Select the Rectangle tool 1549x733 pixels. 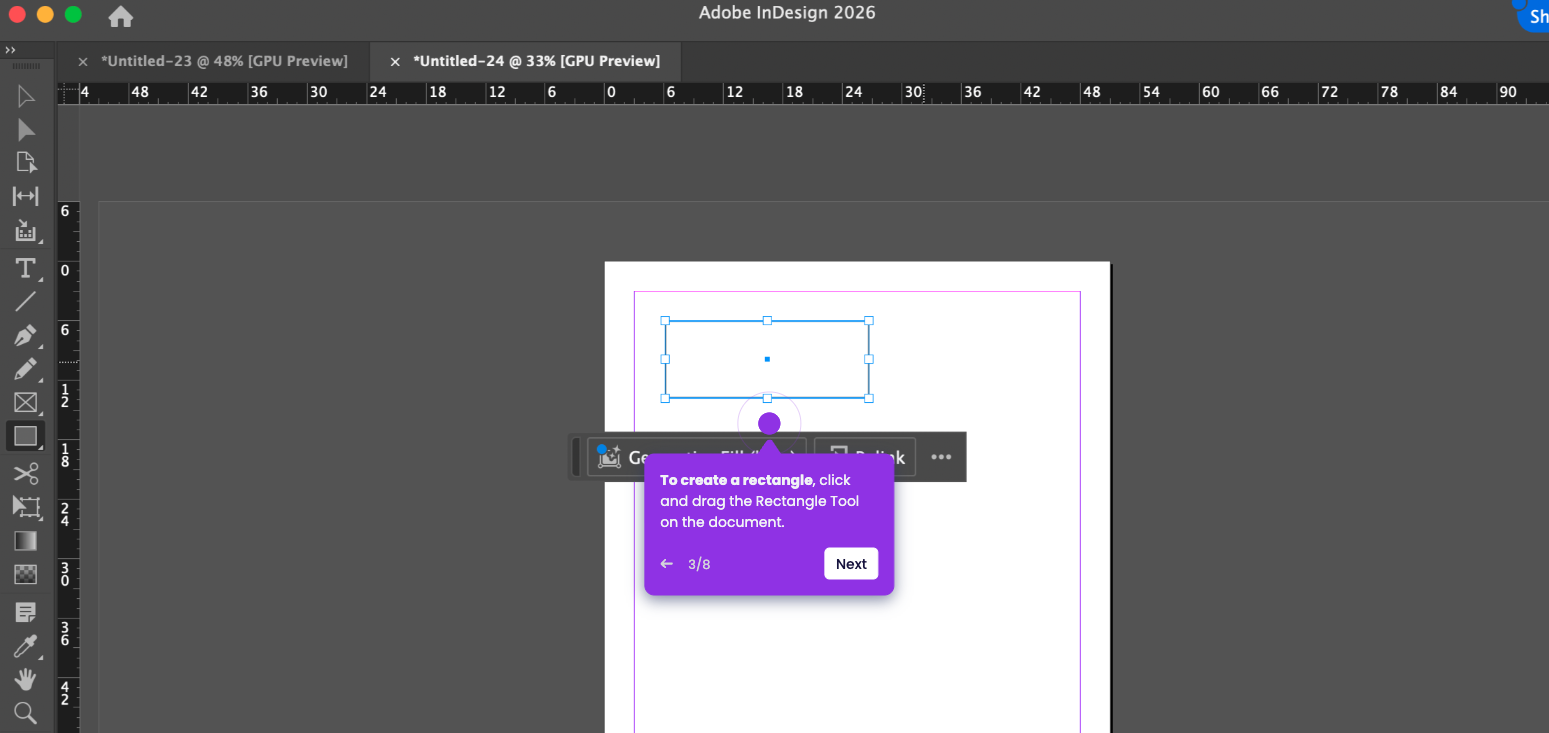point(26,436)
